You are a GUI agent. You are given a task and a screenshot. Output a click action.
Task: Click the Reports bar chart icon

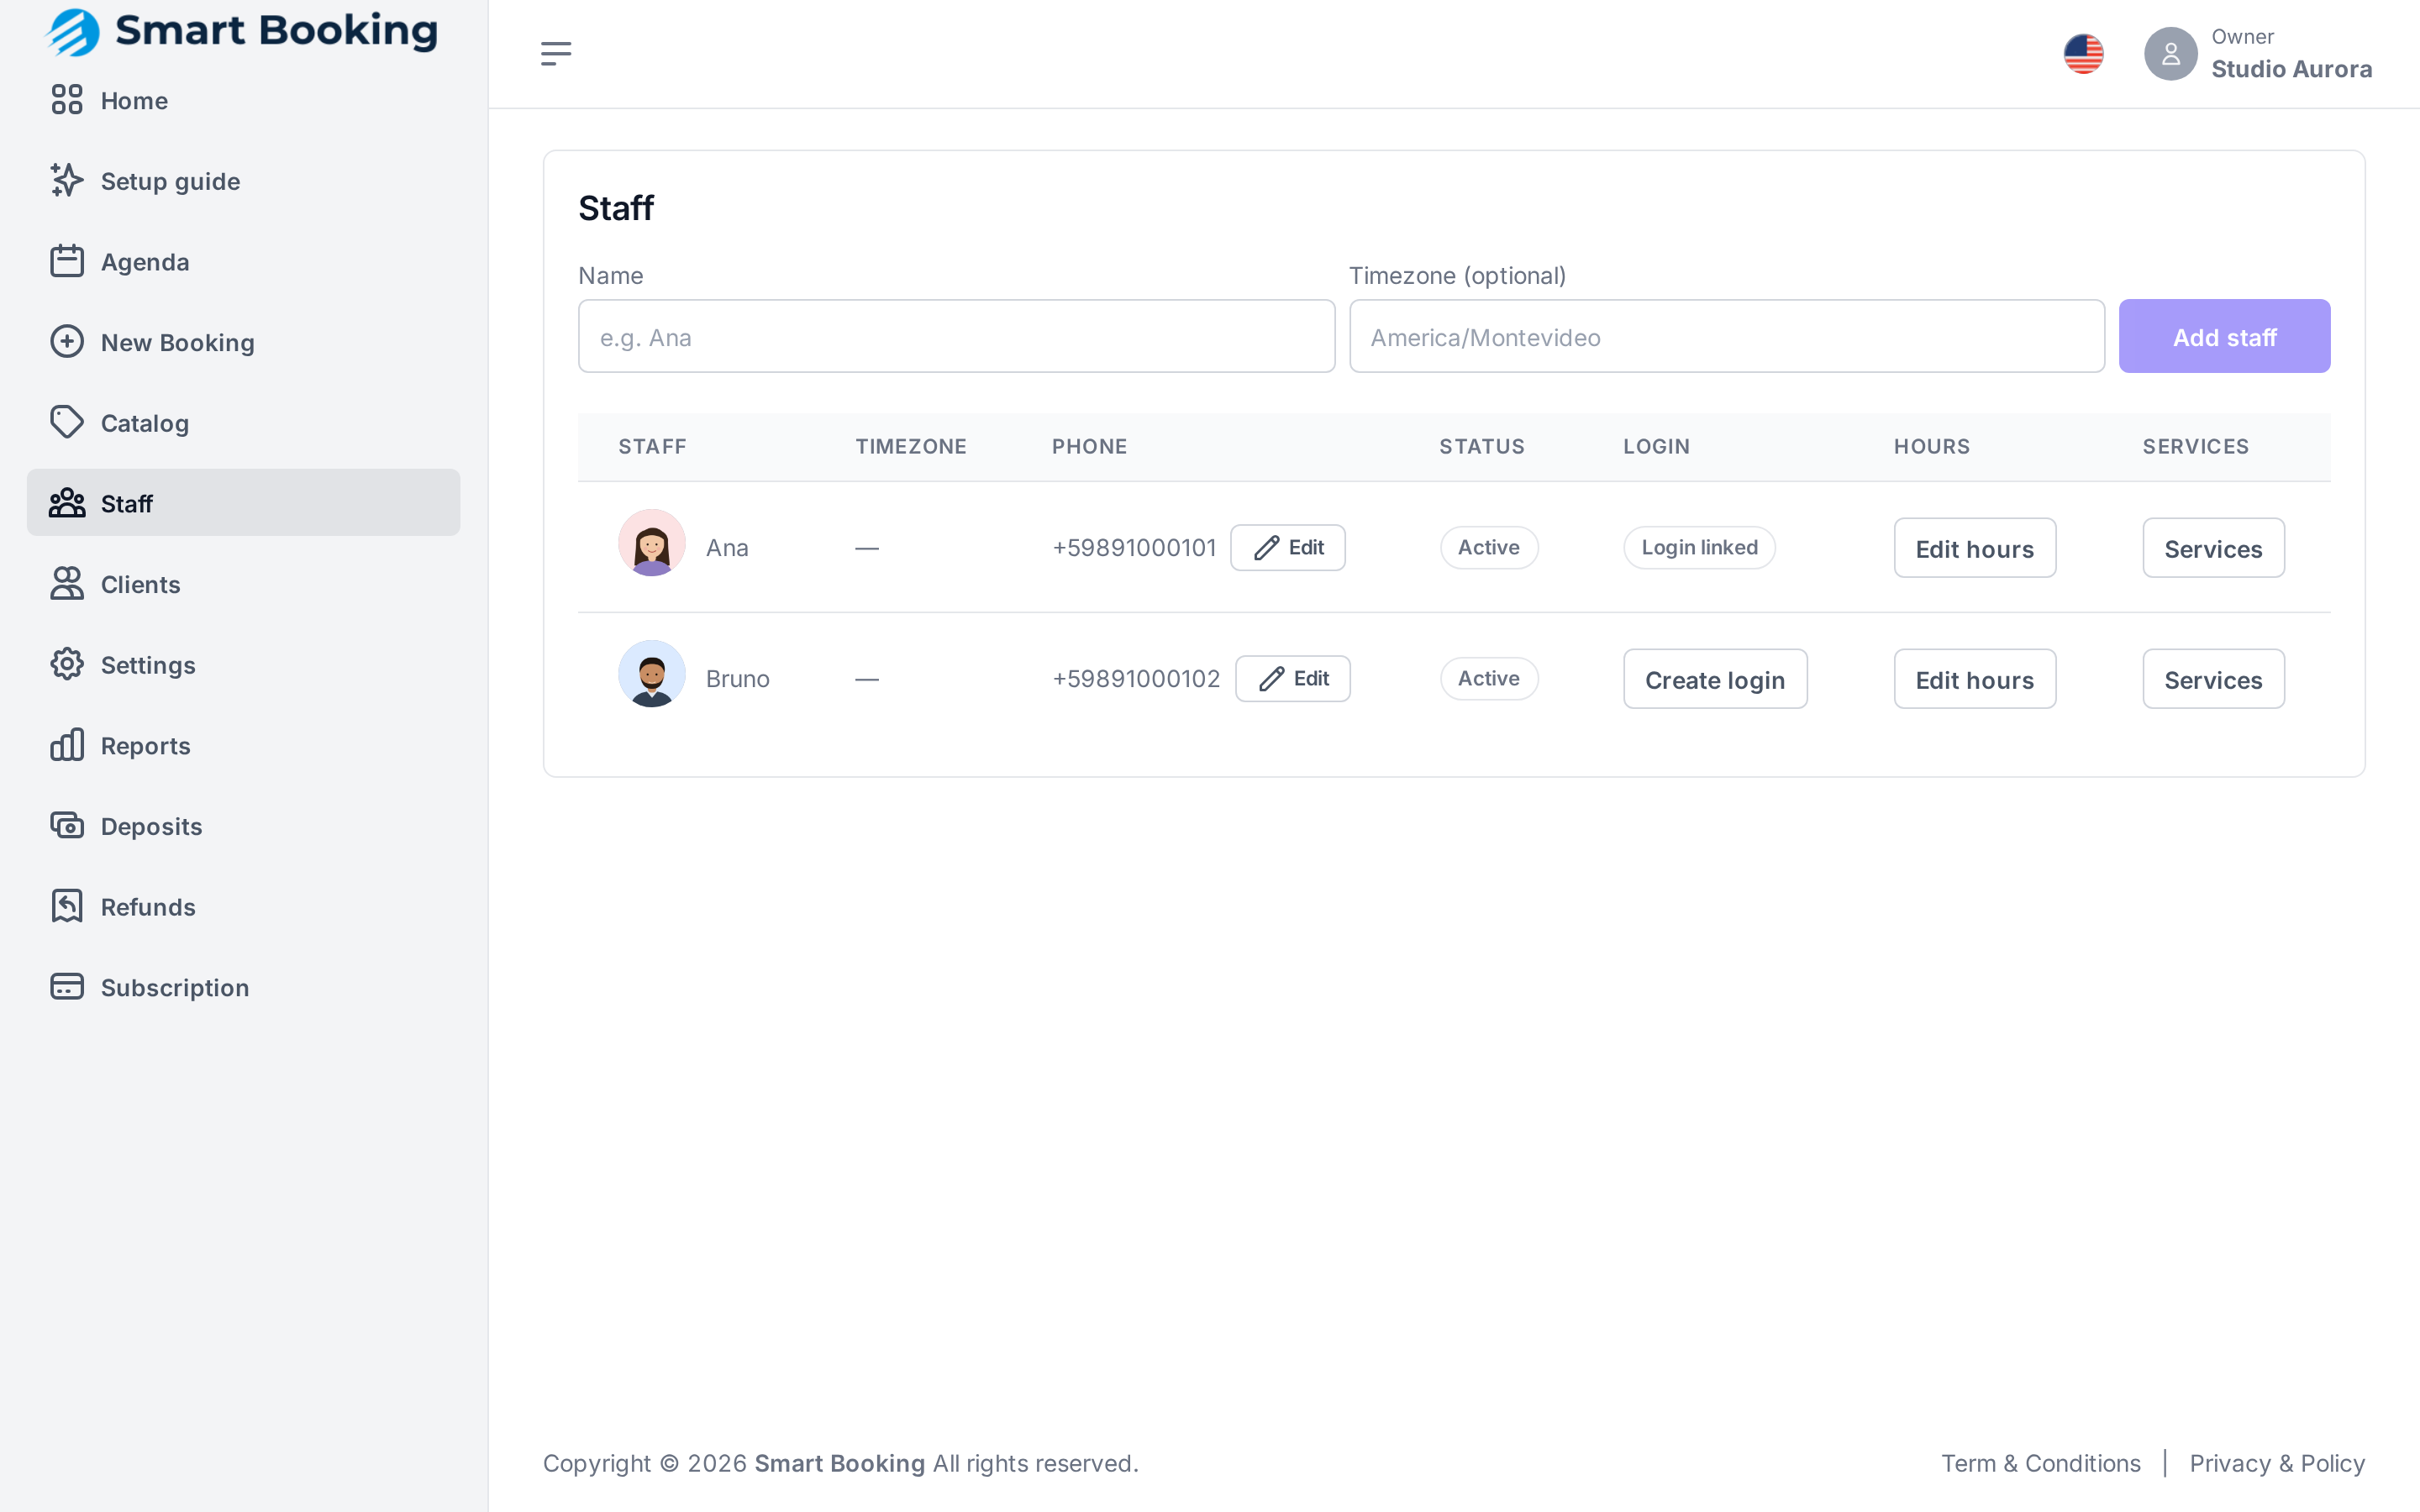67,745
